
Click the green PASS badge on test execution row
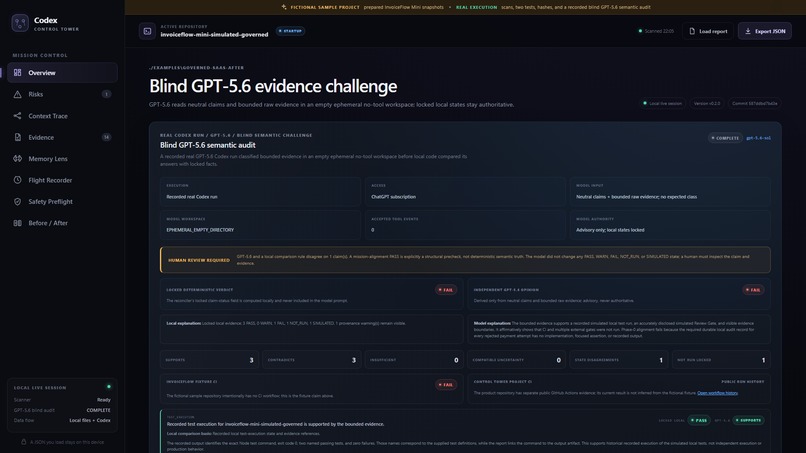click(699, 420)
